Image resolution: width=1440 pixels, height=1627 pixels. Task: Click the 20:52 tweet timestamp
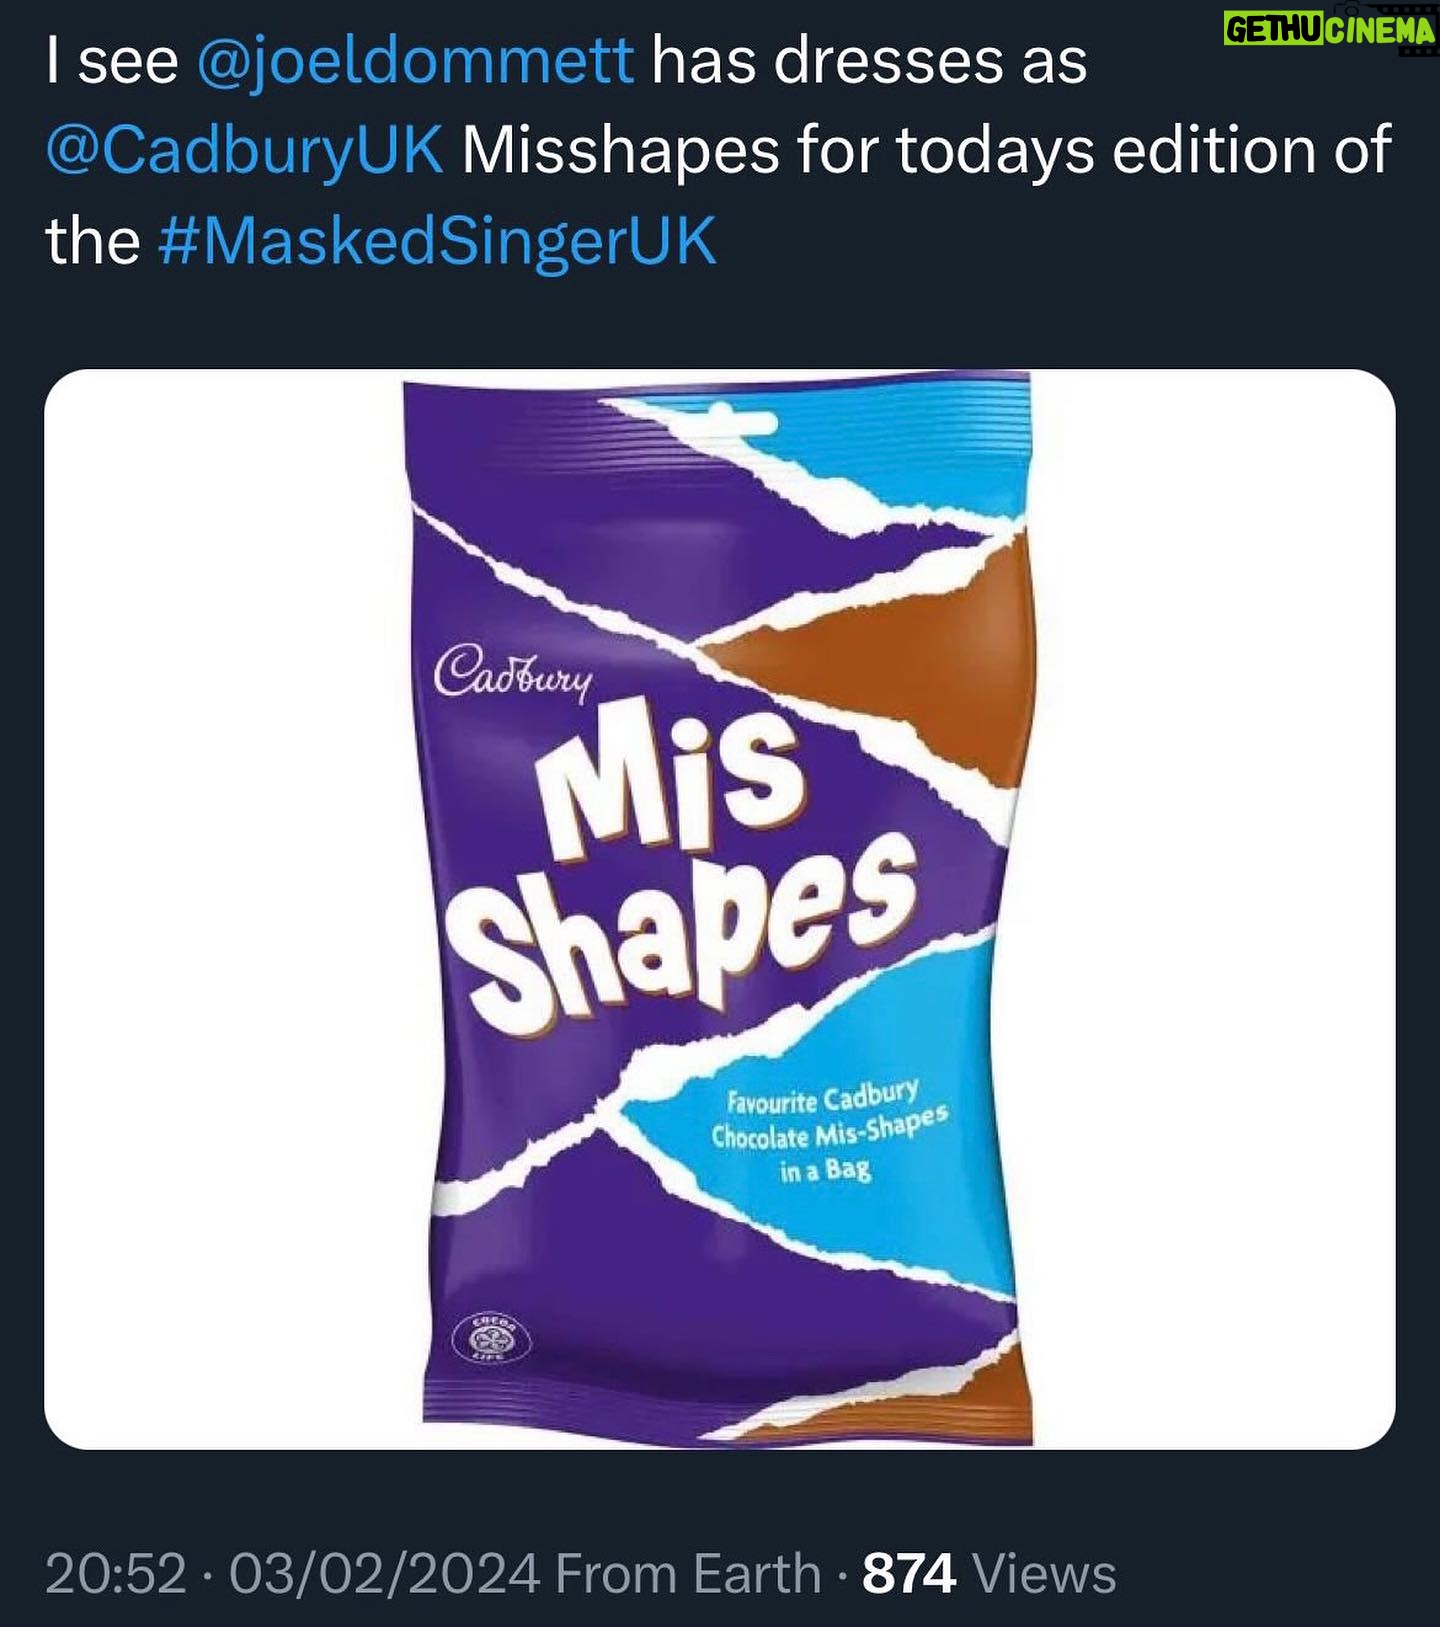click(116, 1573)
